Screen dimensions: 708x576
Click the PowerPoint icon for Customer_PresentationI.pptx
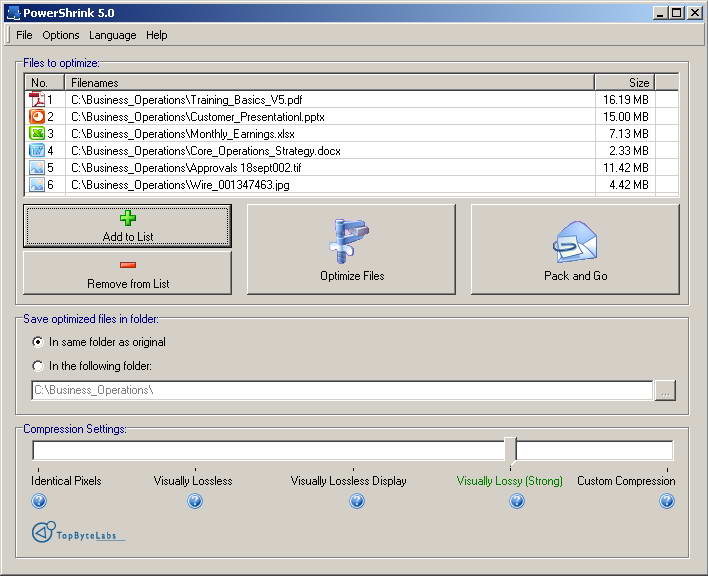(37, 116)
